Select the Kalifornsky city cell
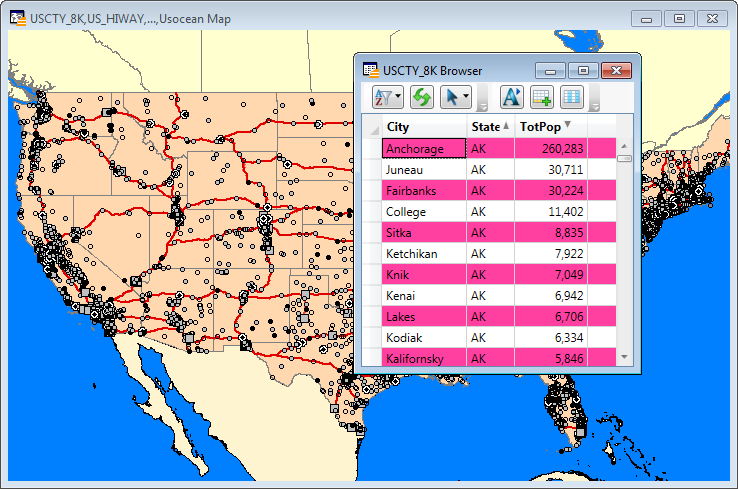738x489 pixels. click(x=424, y=358)
